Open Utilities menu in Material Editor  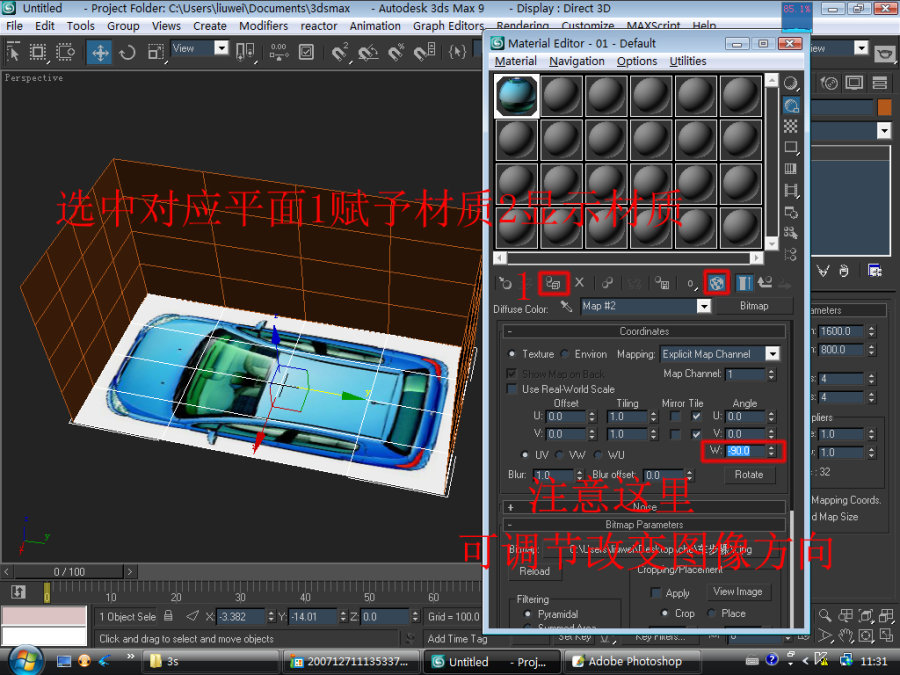pos(688,61)
